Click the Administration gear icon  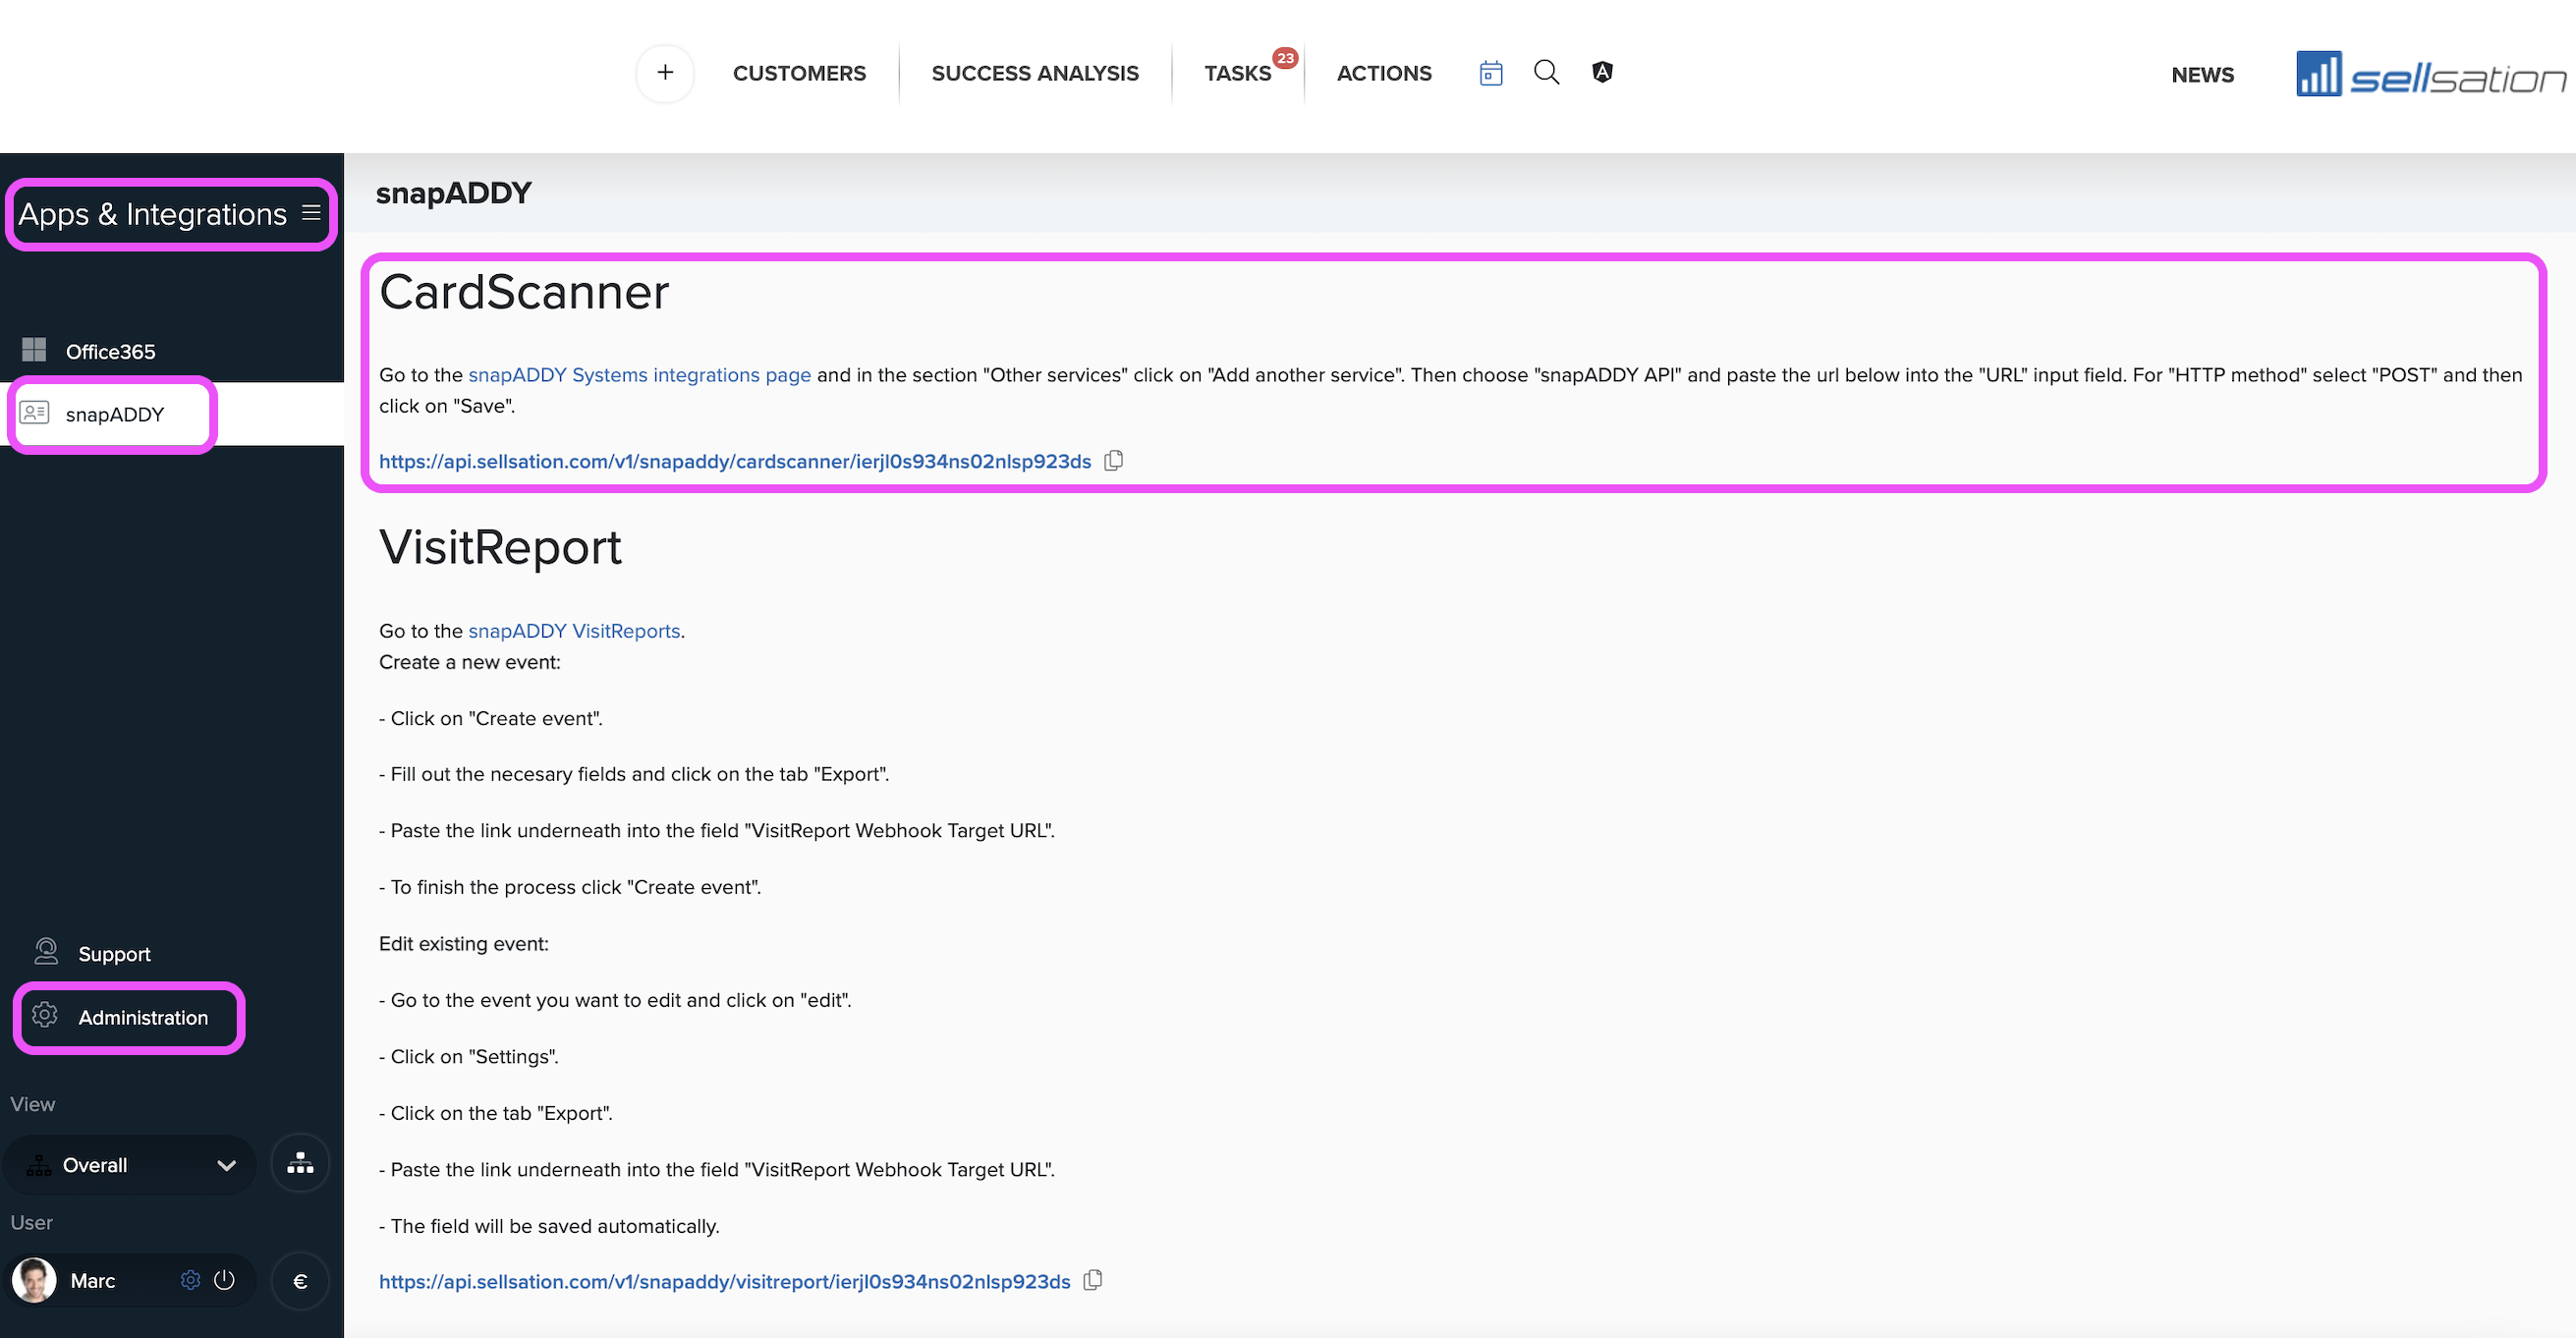(45, 1015)
